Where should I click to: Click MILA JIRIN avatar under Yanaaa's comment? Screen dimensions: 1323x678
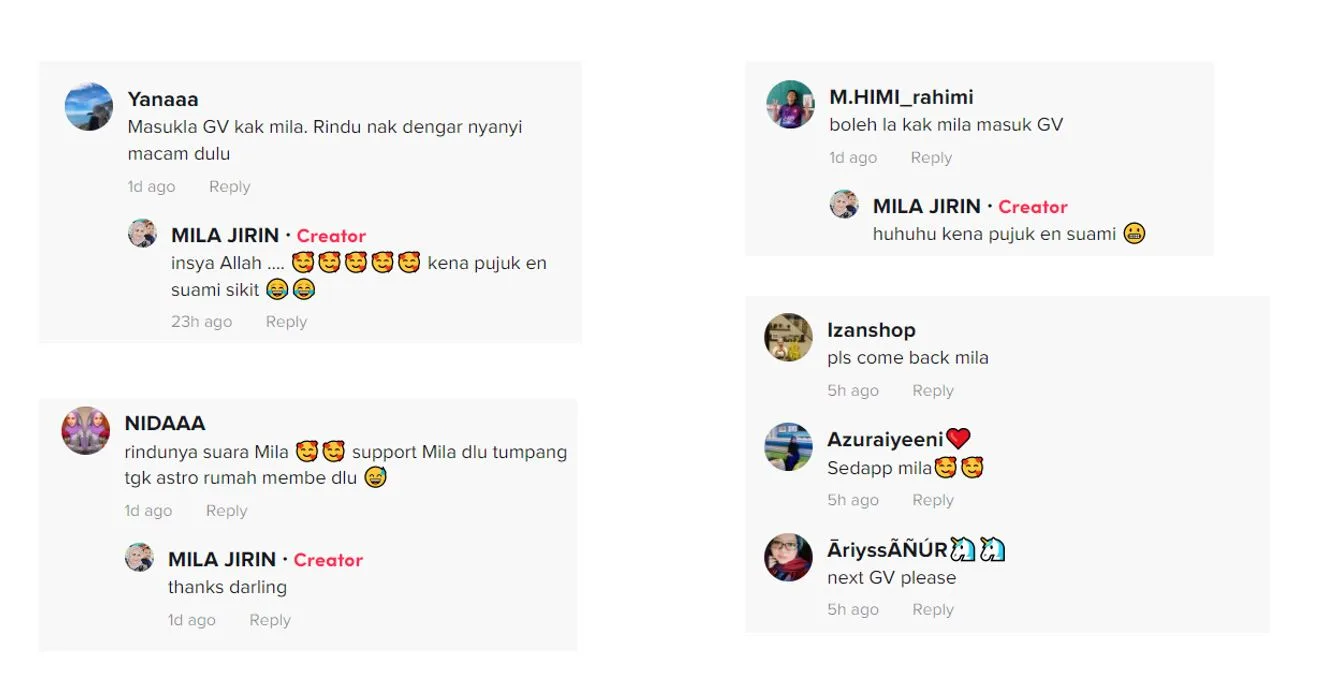pos(142,234)
